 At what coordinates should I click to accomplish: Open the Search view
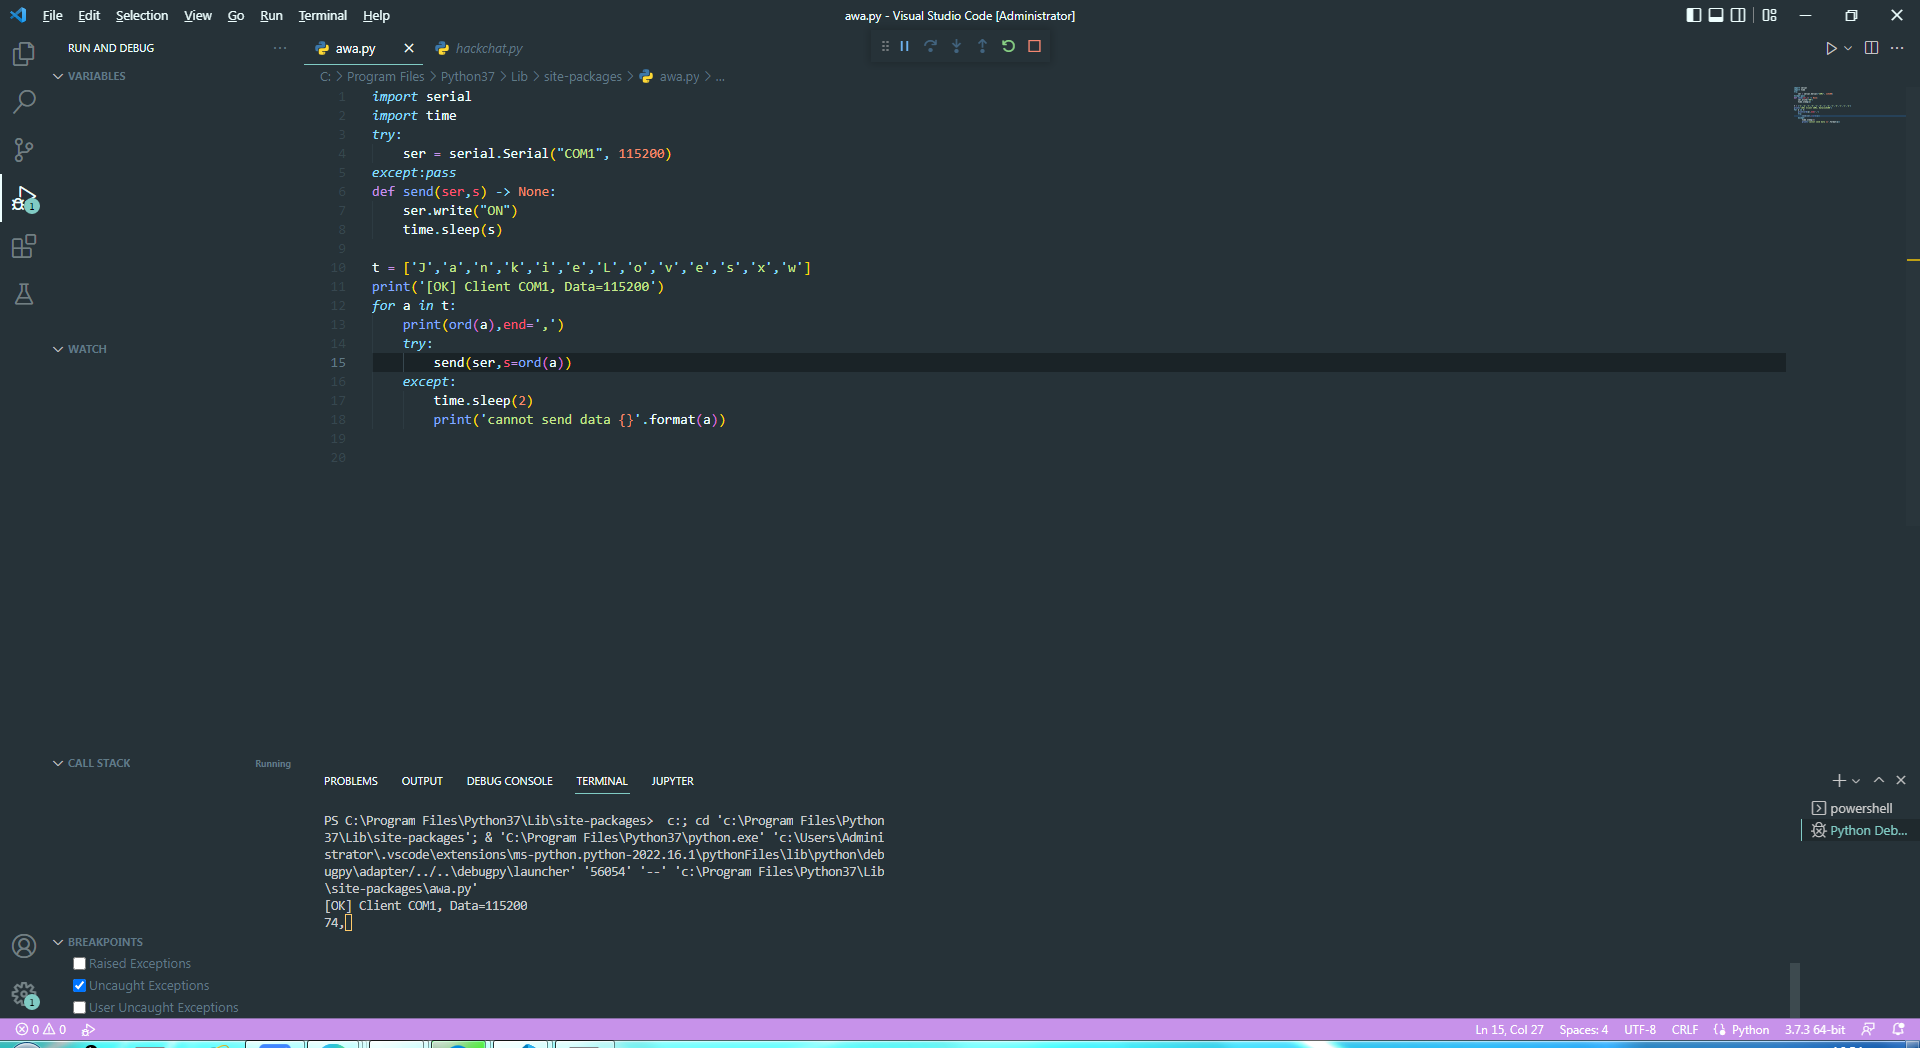coord(24,101)
